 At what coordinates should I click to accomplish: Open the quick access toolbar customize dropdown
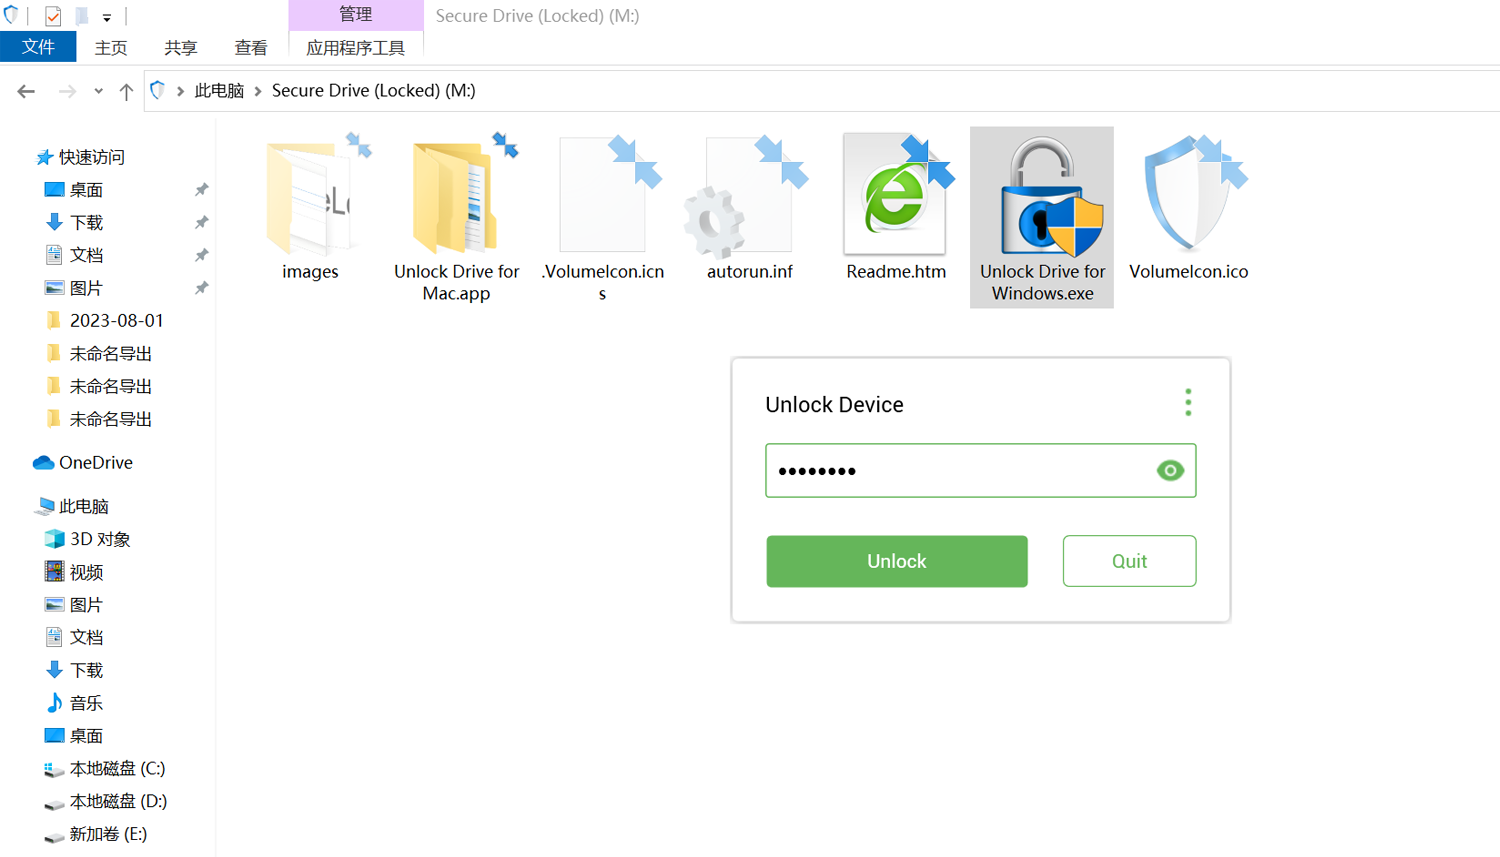[x=107, y=17]
